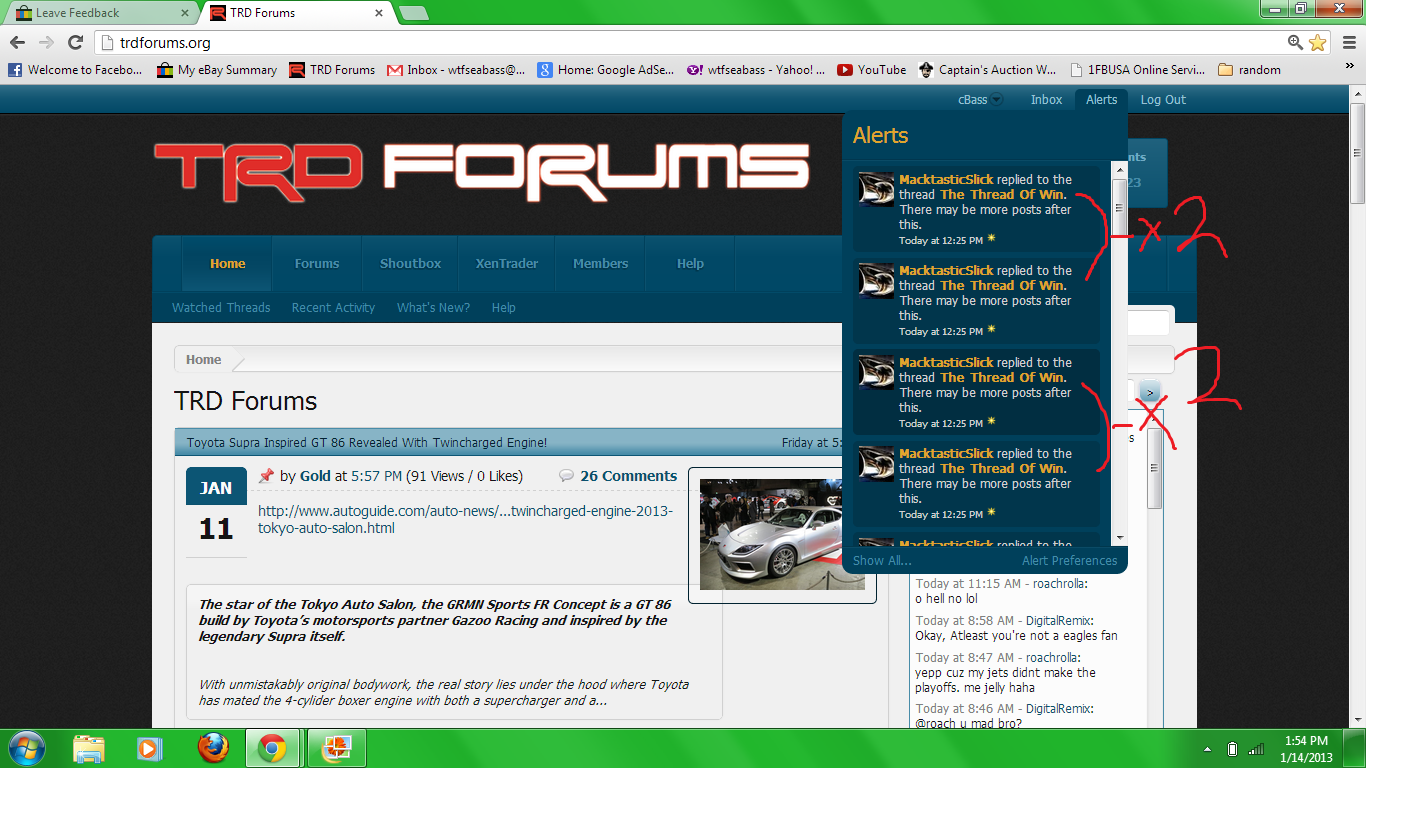The image size is (1426, 830).
Task: Click the Home breadcrumb
Action: pos(203,359)
